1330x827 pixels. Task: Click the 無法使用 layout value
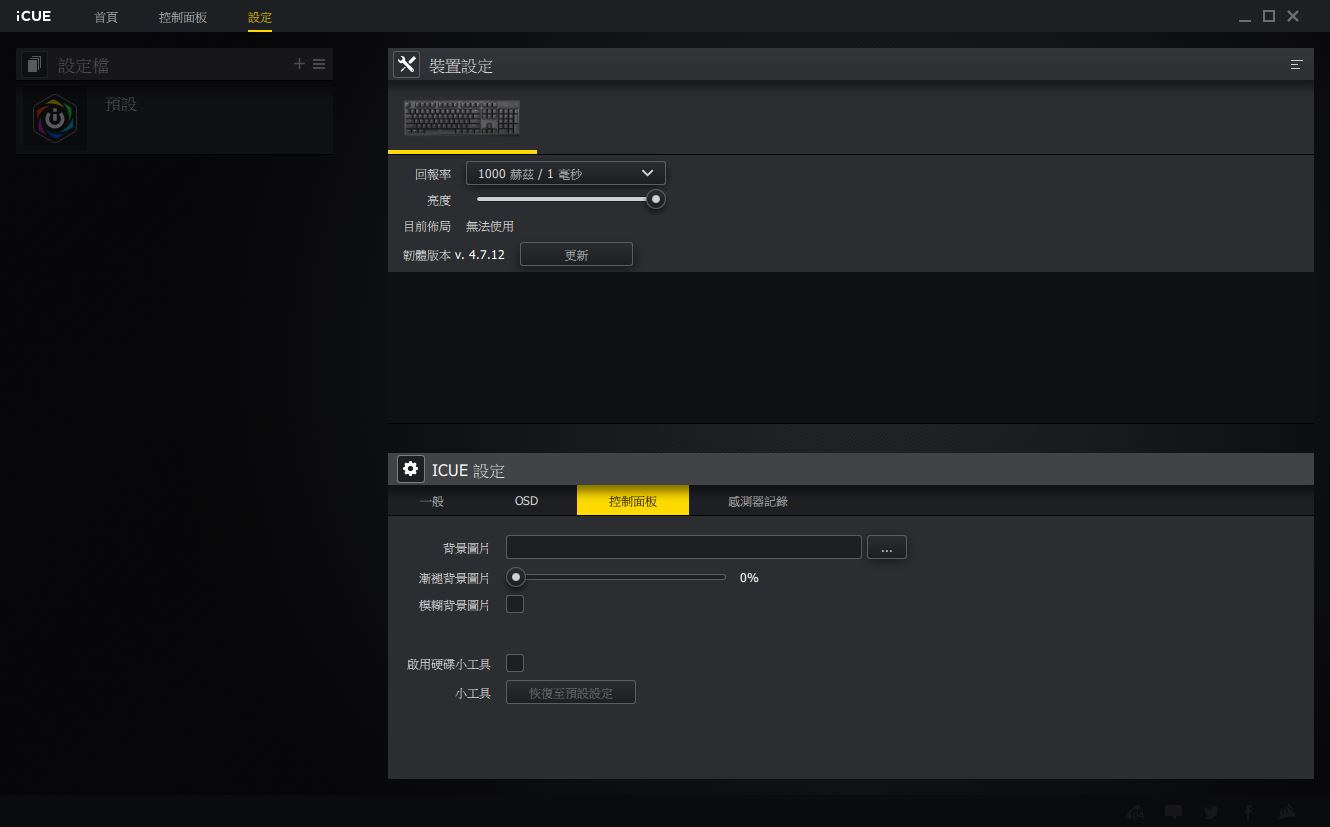click(x=490, y=227)
